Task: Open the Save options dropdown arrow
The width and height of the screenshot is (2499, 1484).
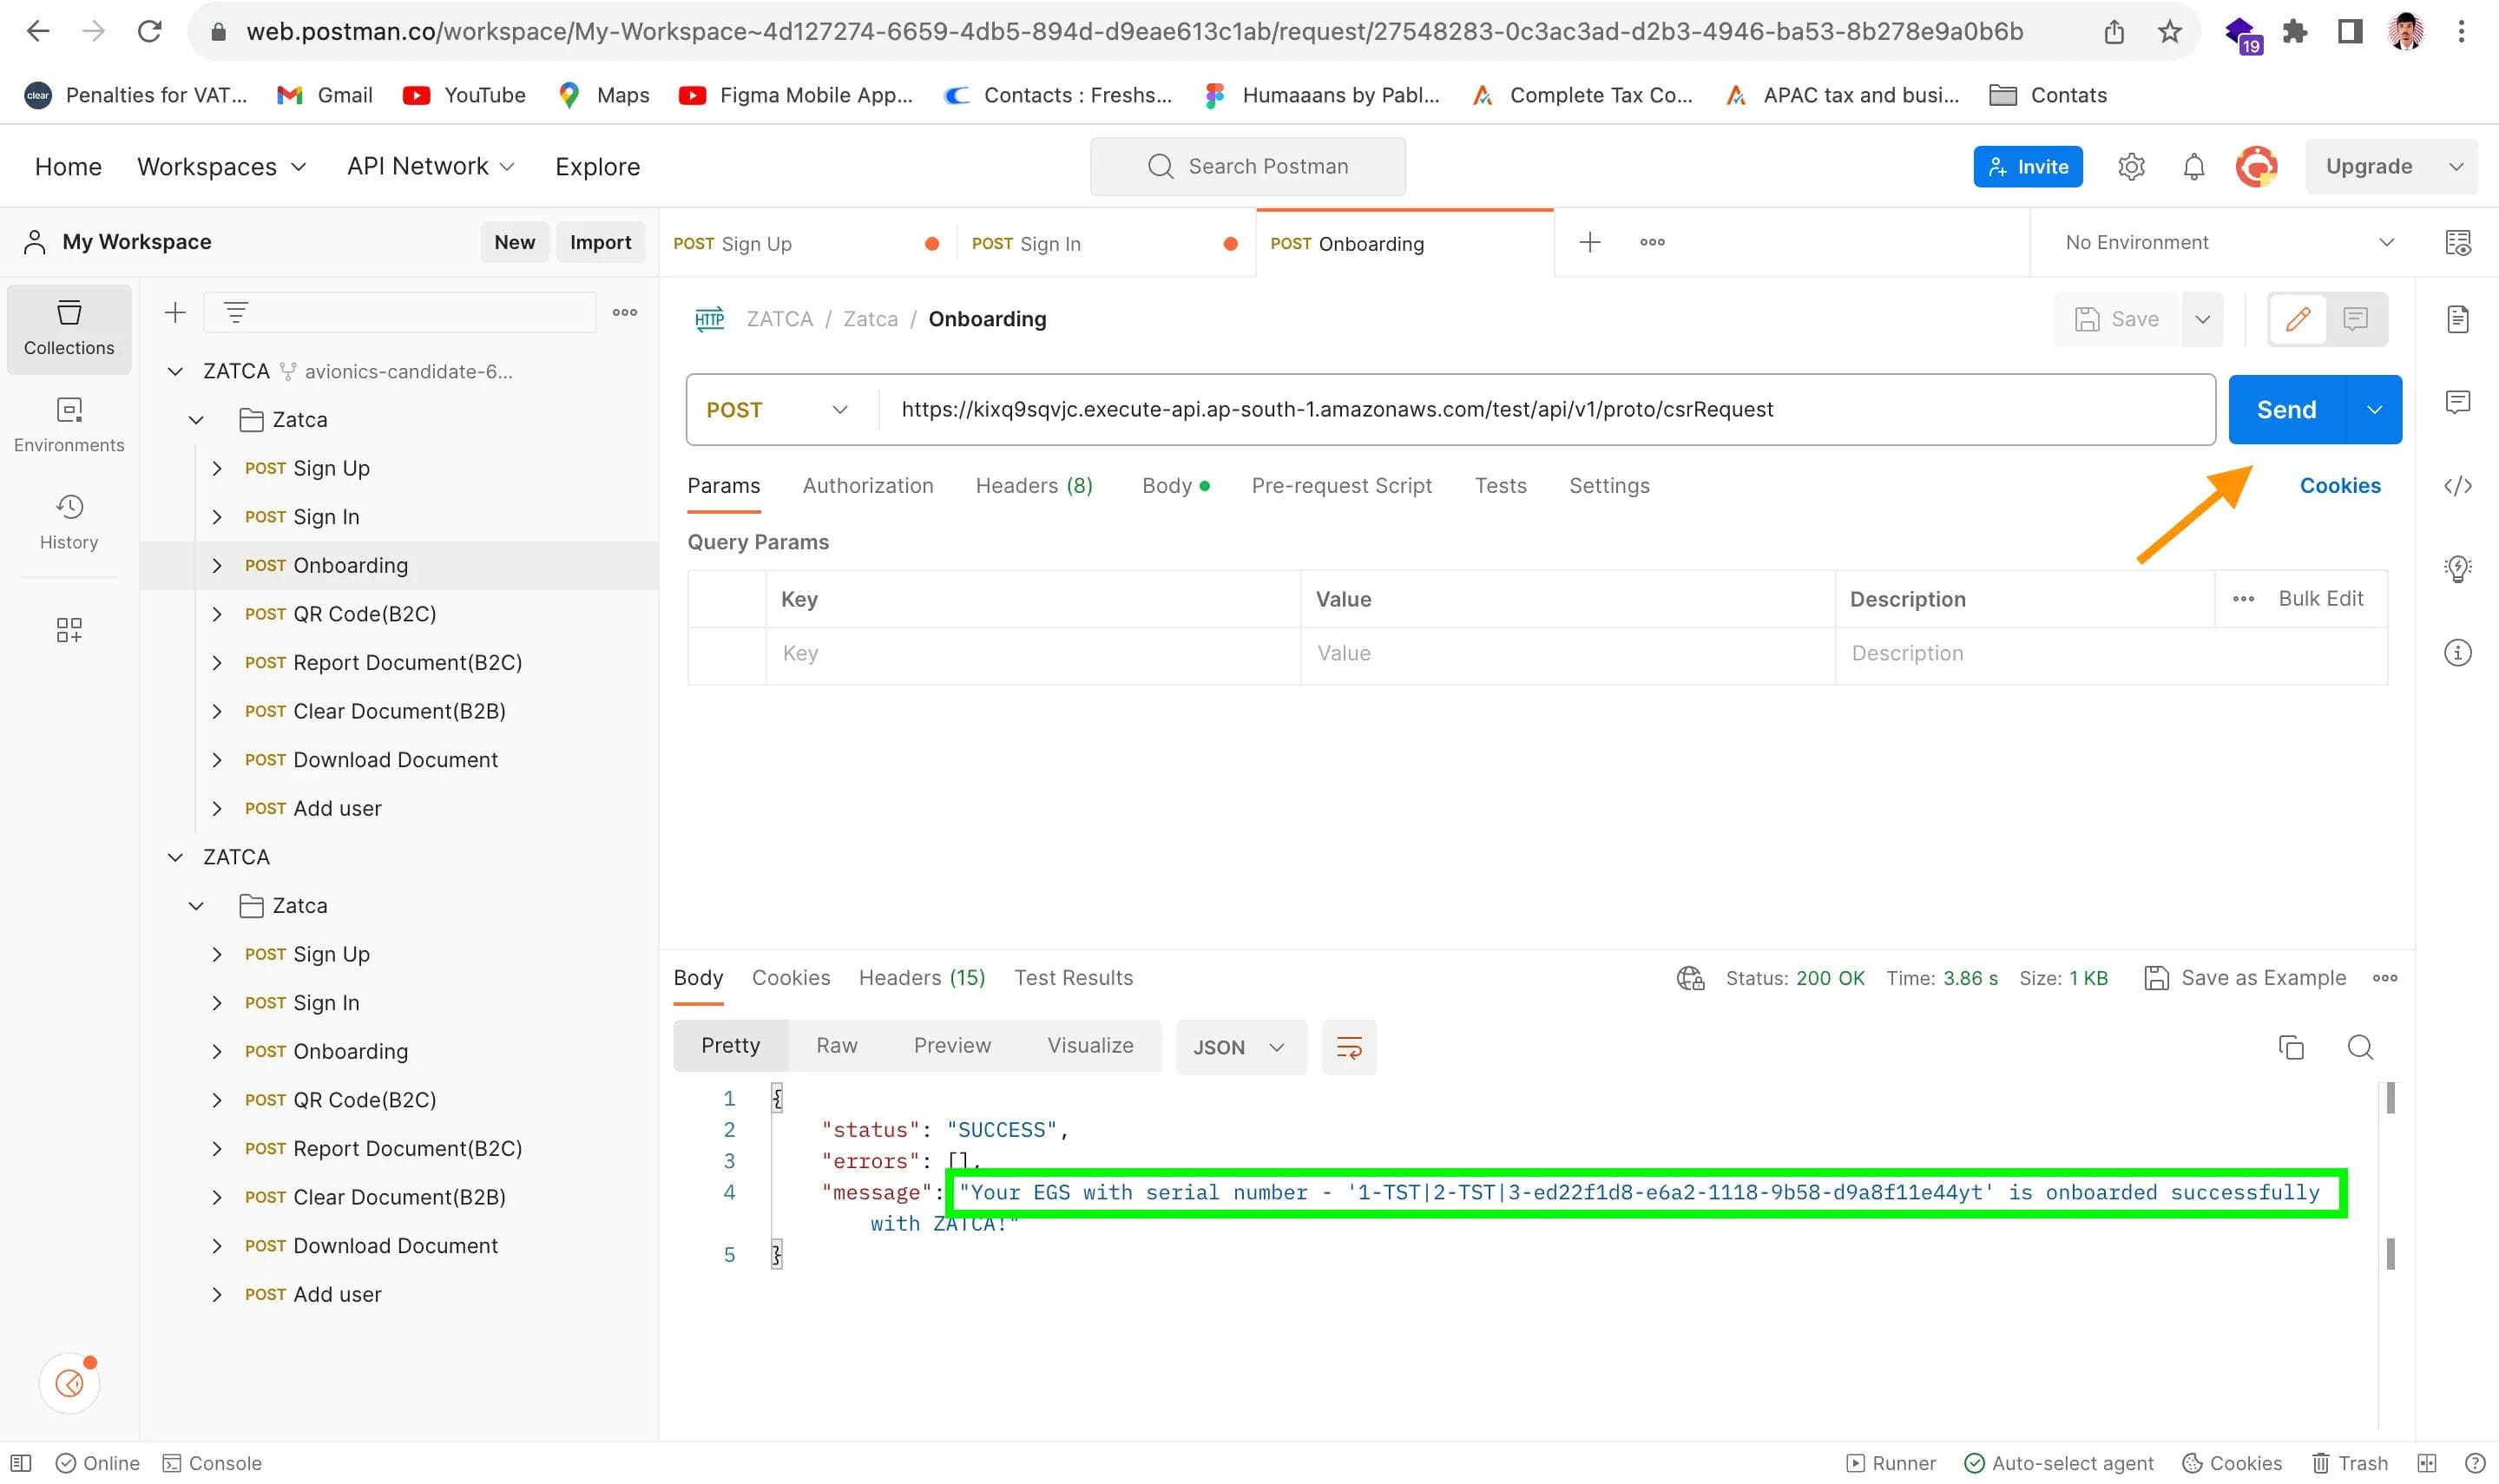Action: pyautogui.click(x=2202, y=320)
